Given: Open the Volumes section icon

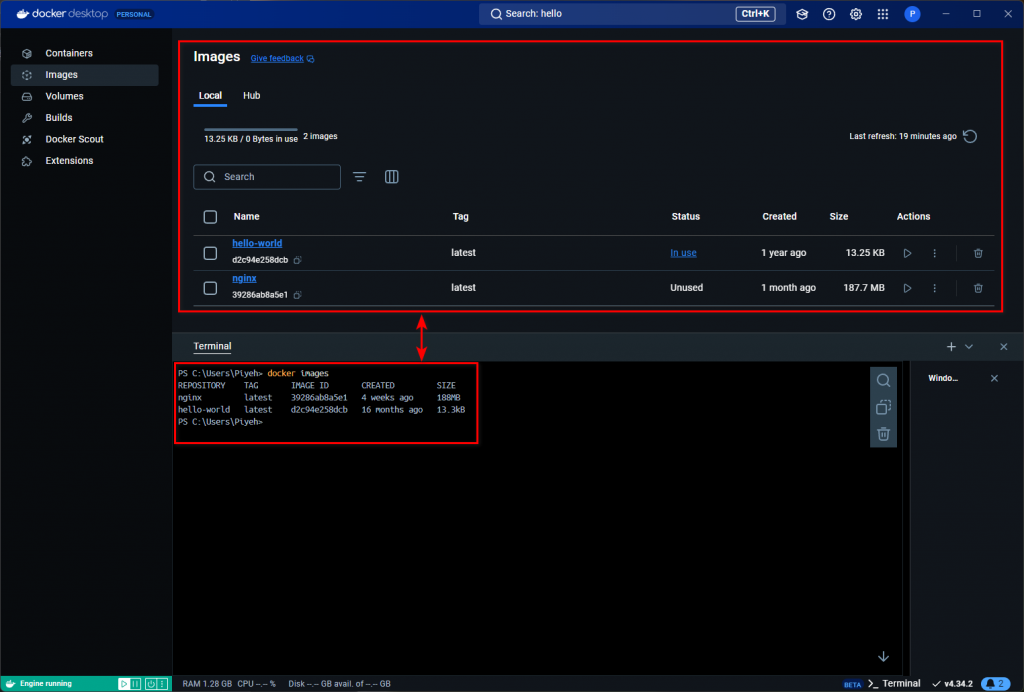Looking at the screenshot, I should pyautogui.click(x=27, y=97).
